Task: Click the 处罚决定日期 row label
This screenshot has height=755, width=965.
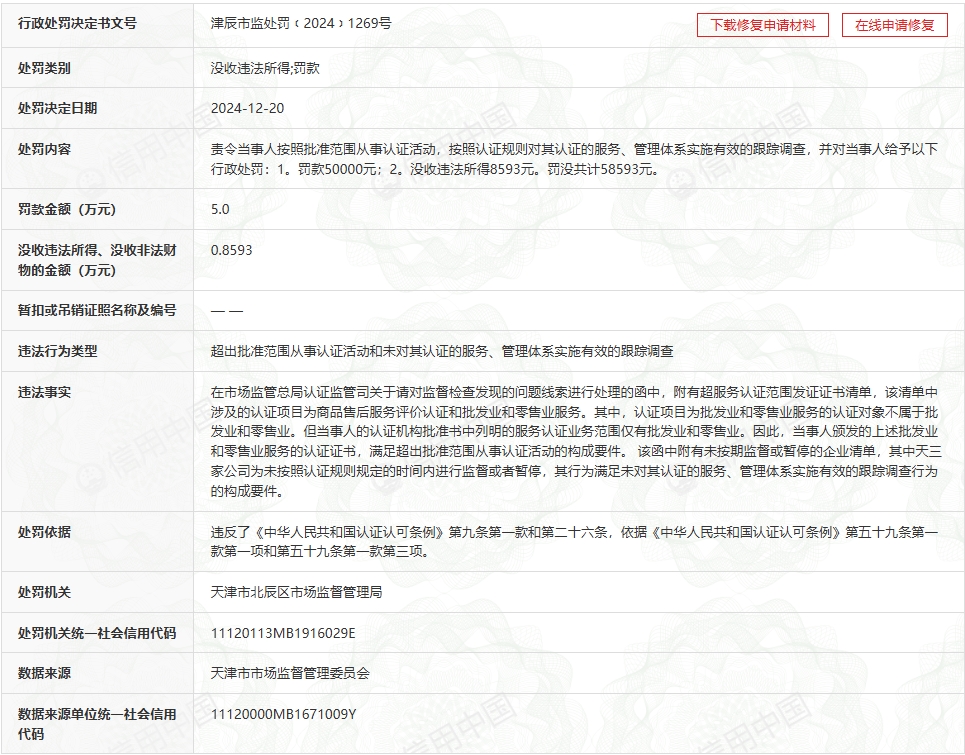Action: coord(58,108)
